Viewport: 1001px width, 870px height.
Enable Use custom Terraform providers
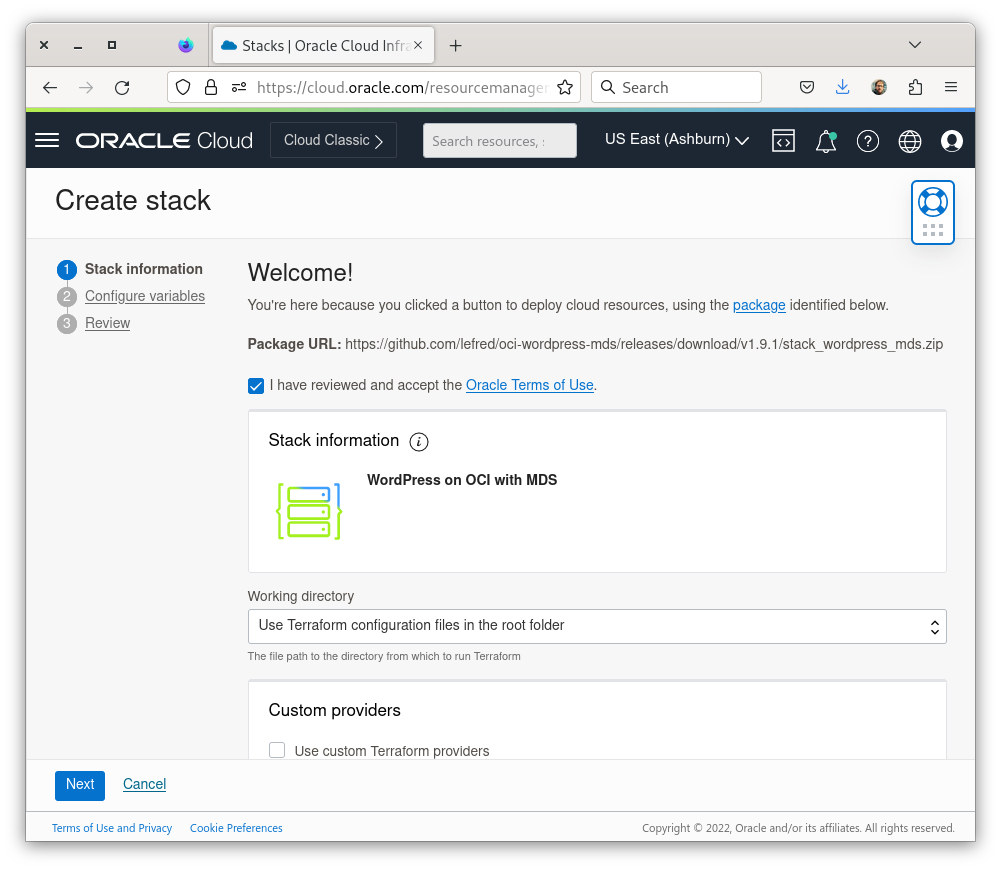coord(277,750)
